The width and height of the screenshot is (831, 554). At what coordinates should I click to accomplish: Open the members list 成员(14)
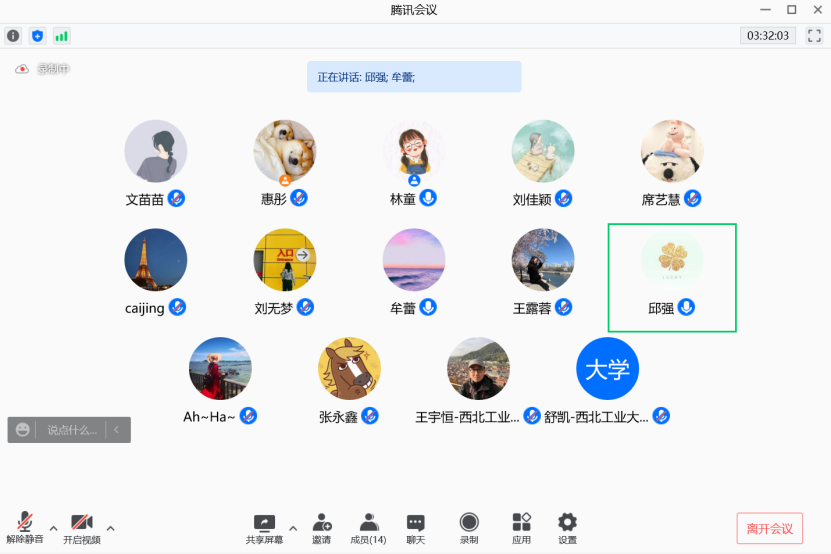(368, 527)
